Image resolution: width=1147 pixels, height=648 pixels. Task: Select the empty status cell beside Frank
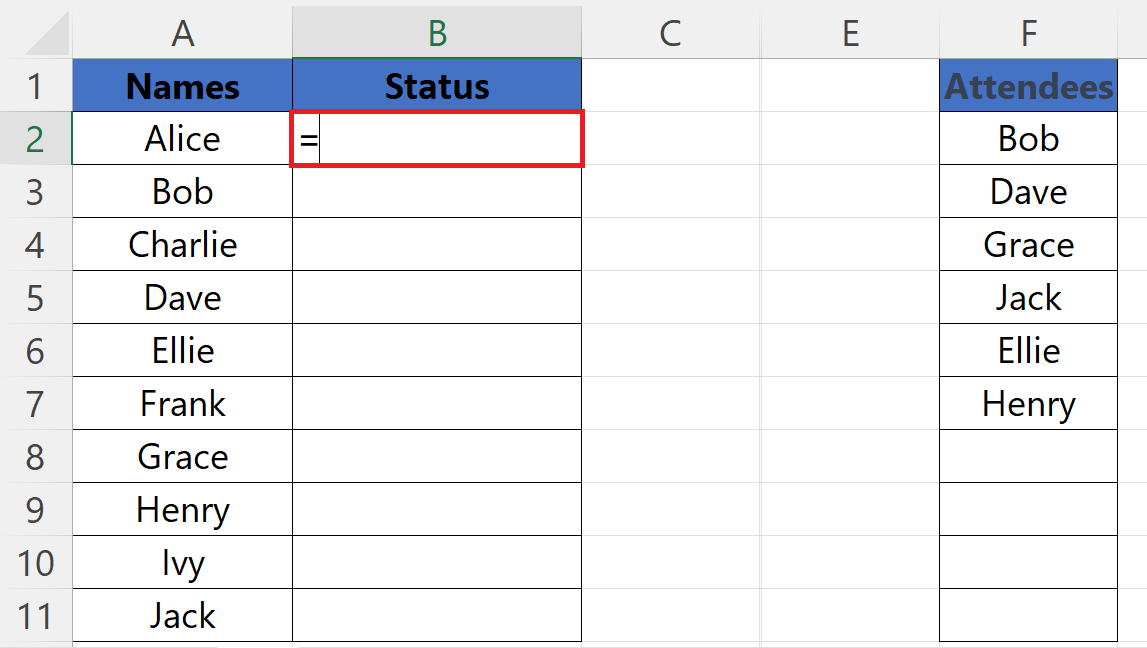pos(436,403)
